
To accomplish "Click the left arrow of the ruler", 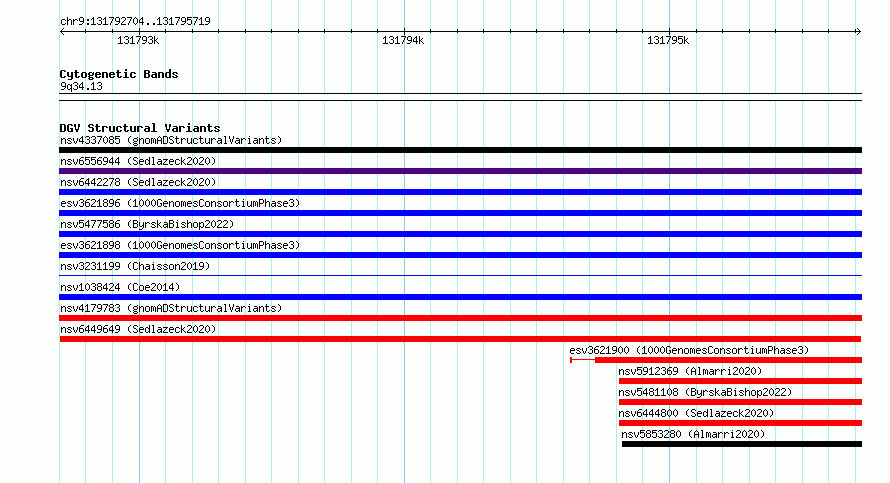I will point(62,32).
